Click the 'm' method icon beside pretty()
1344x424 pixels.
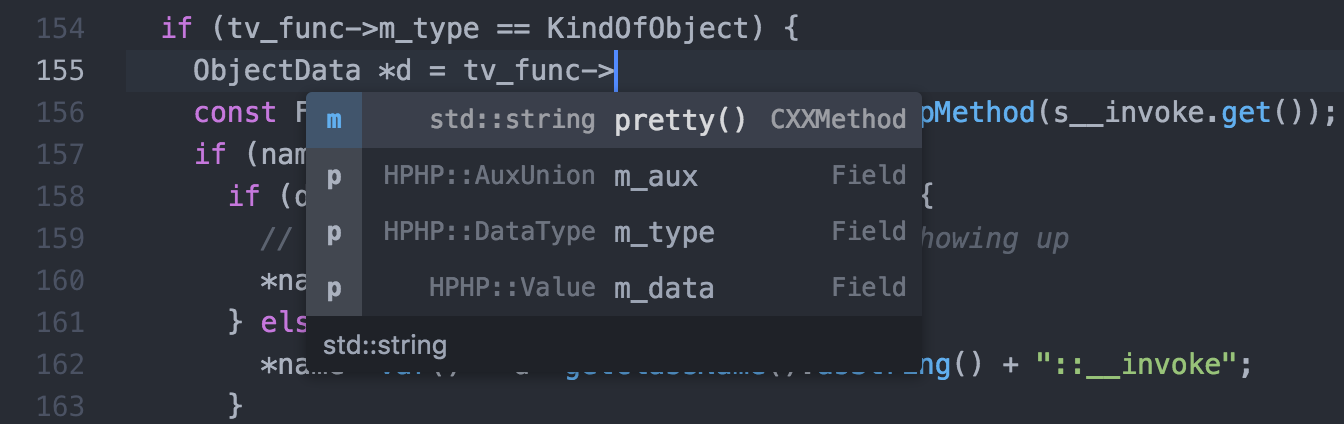pos(334,120)
